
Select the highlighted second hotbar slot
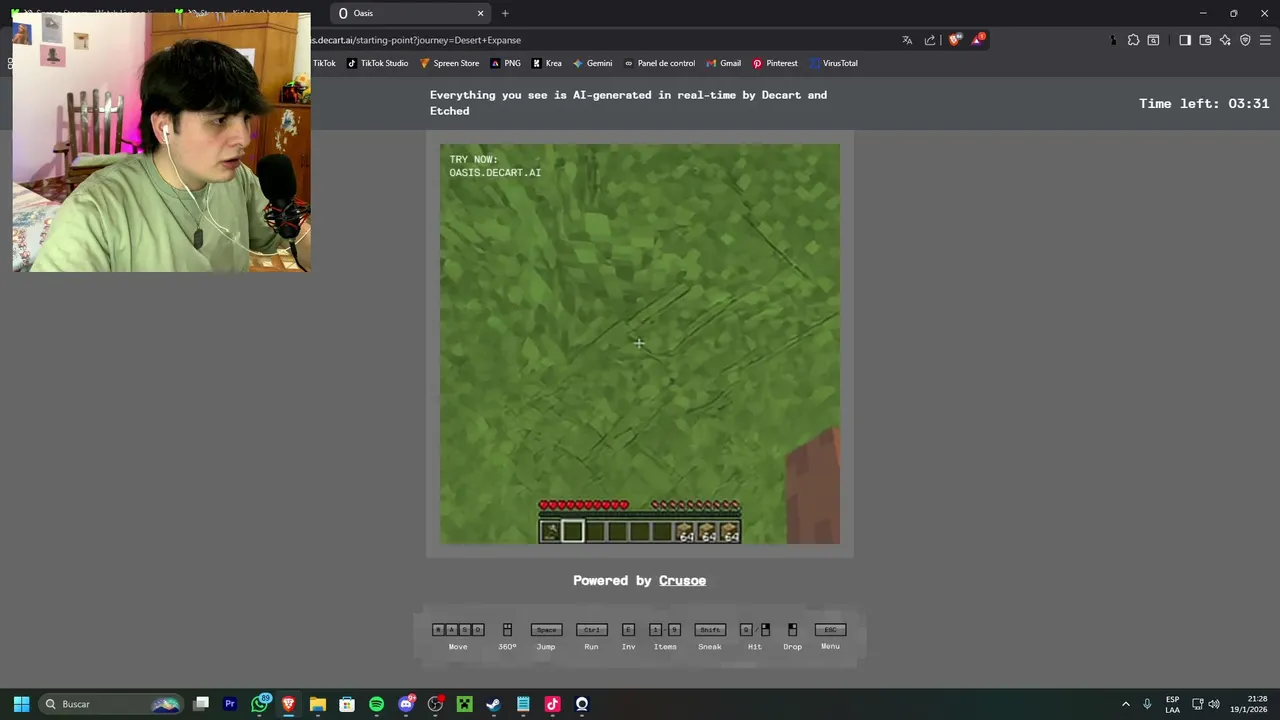(572, 532)
